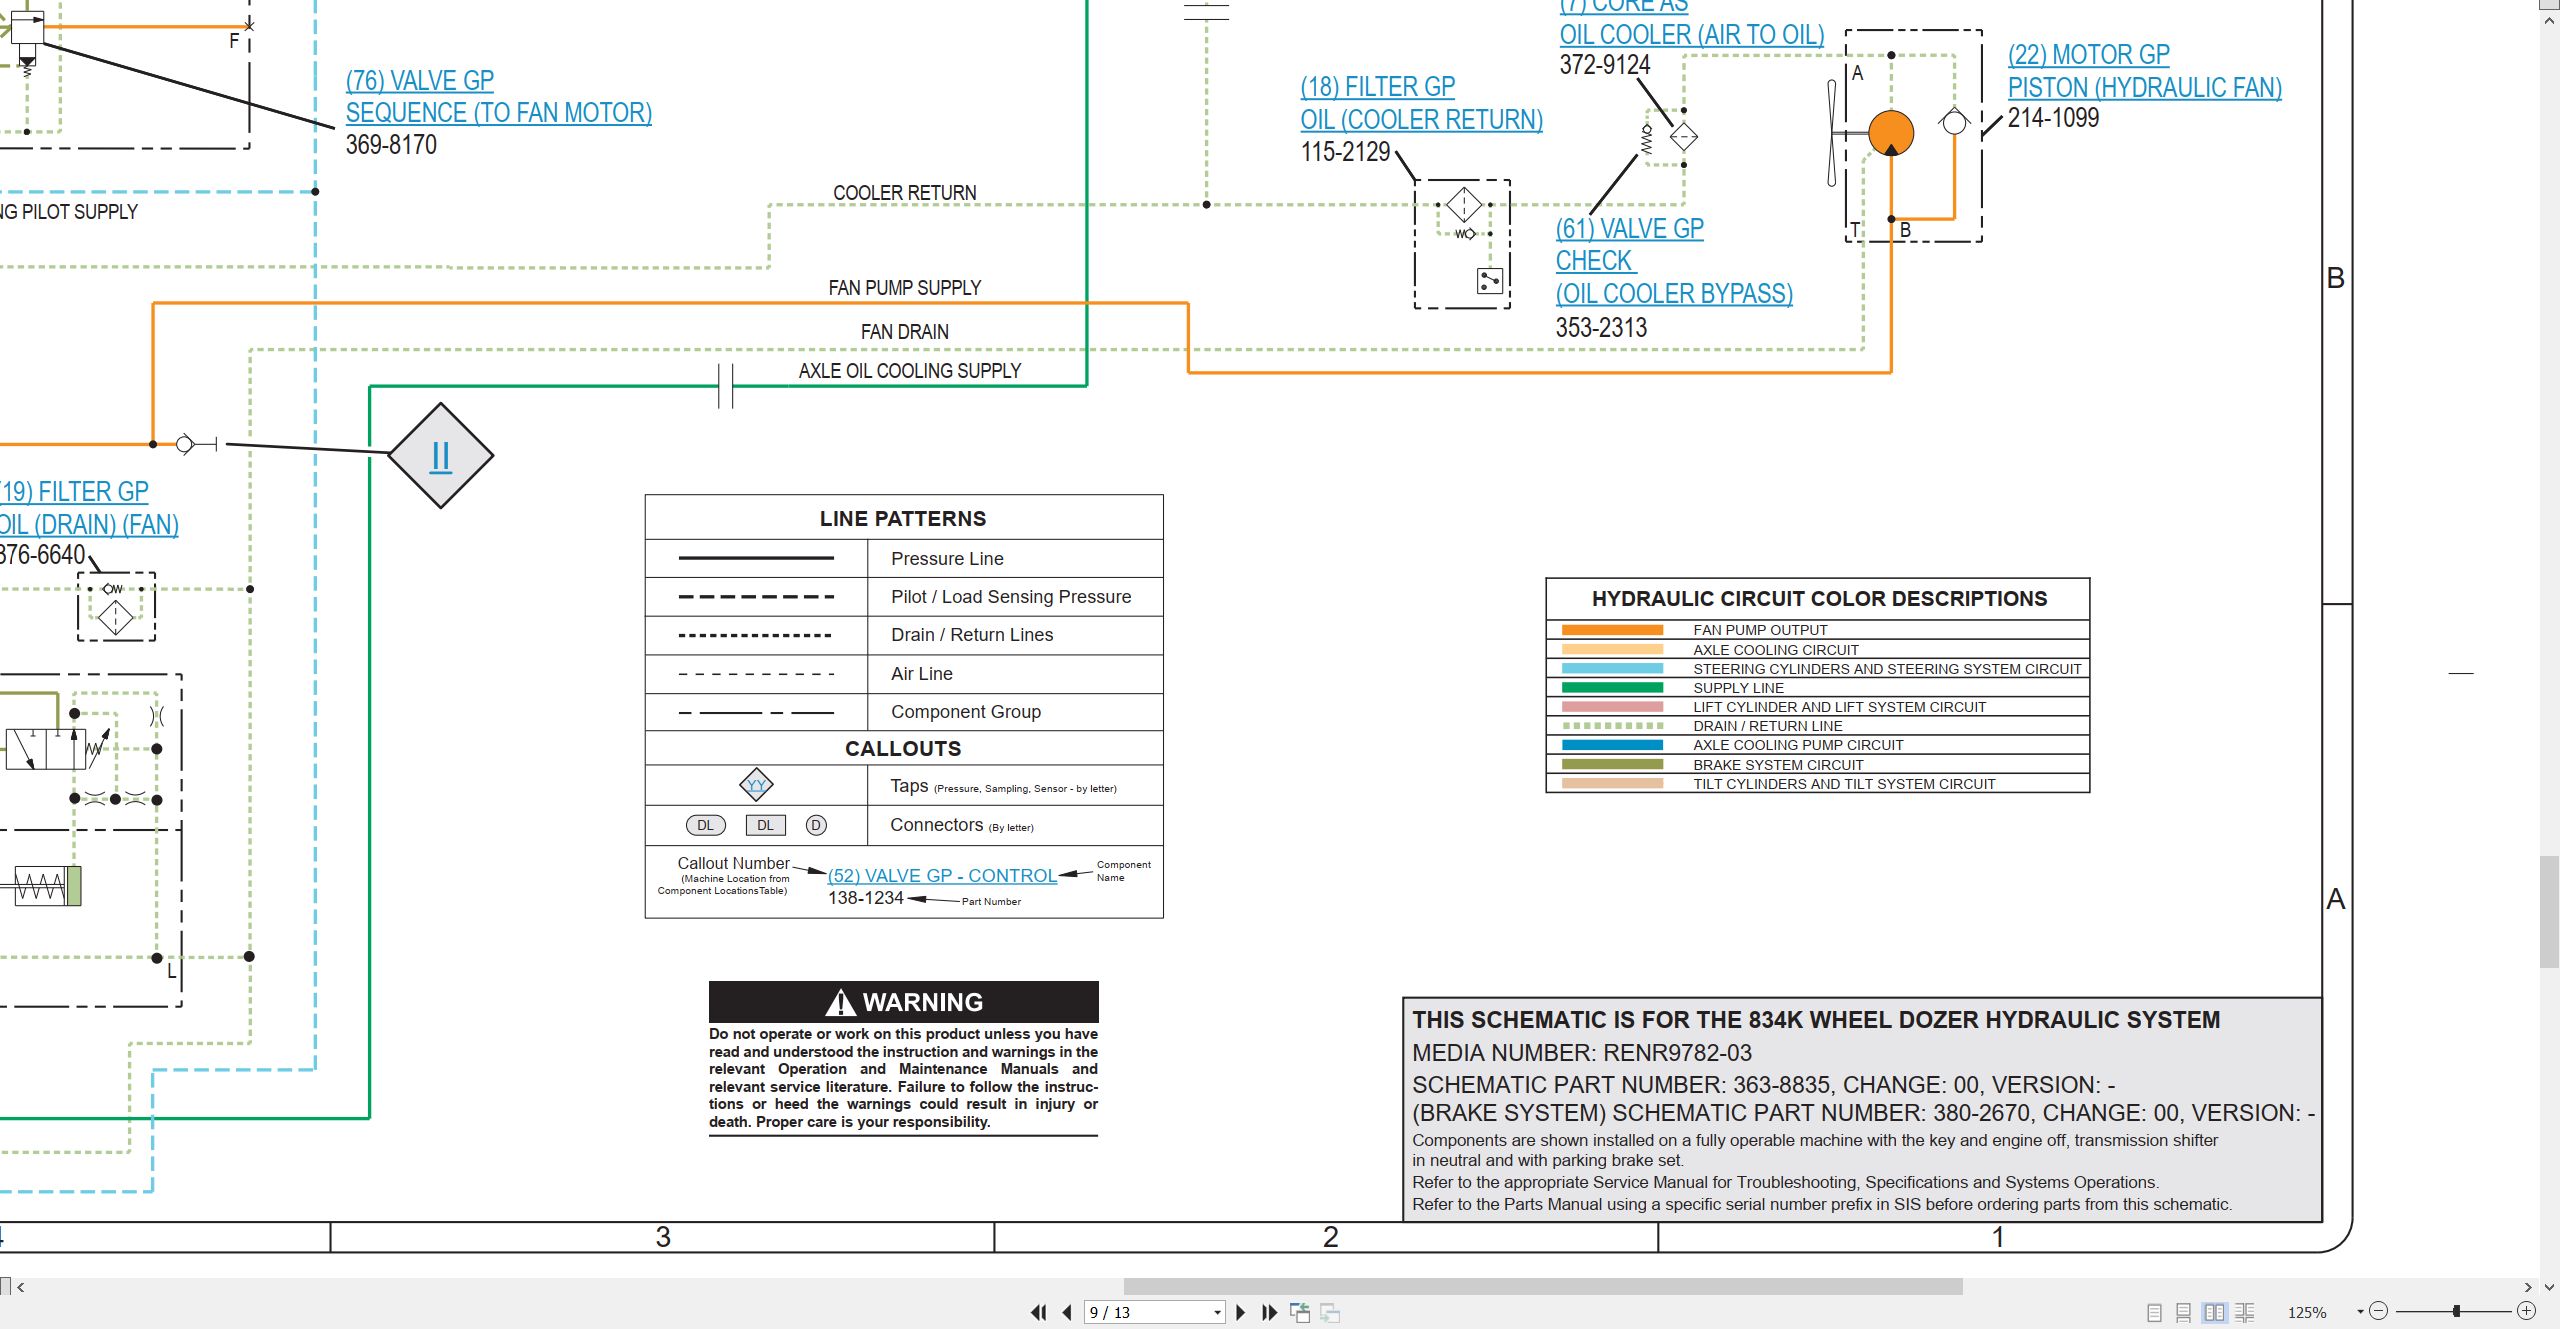Click the next view icon

click(x=1330, y=1312)
